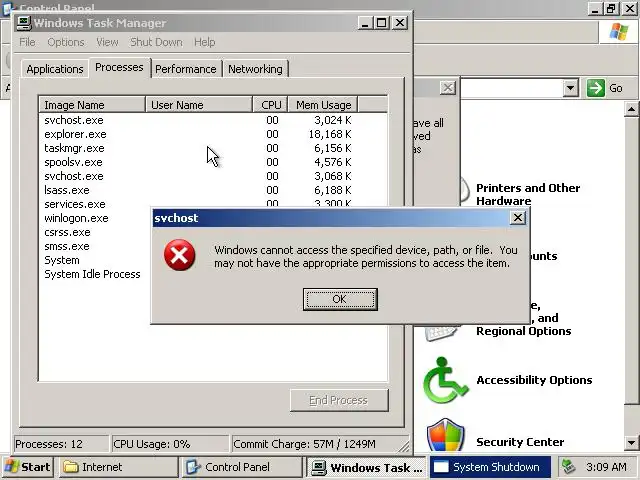
Task: Click the Task Manager system tray icon
Action: coord(569,467)
